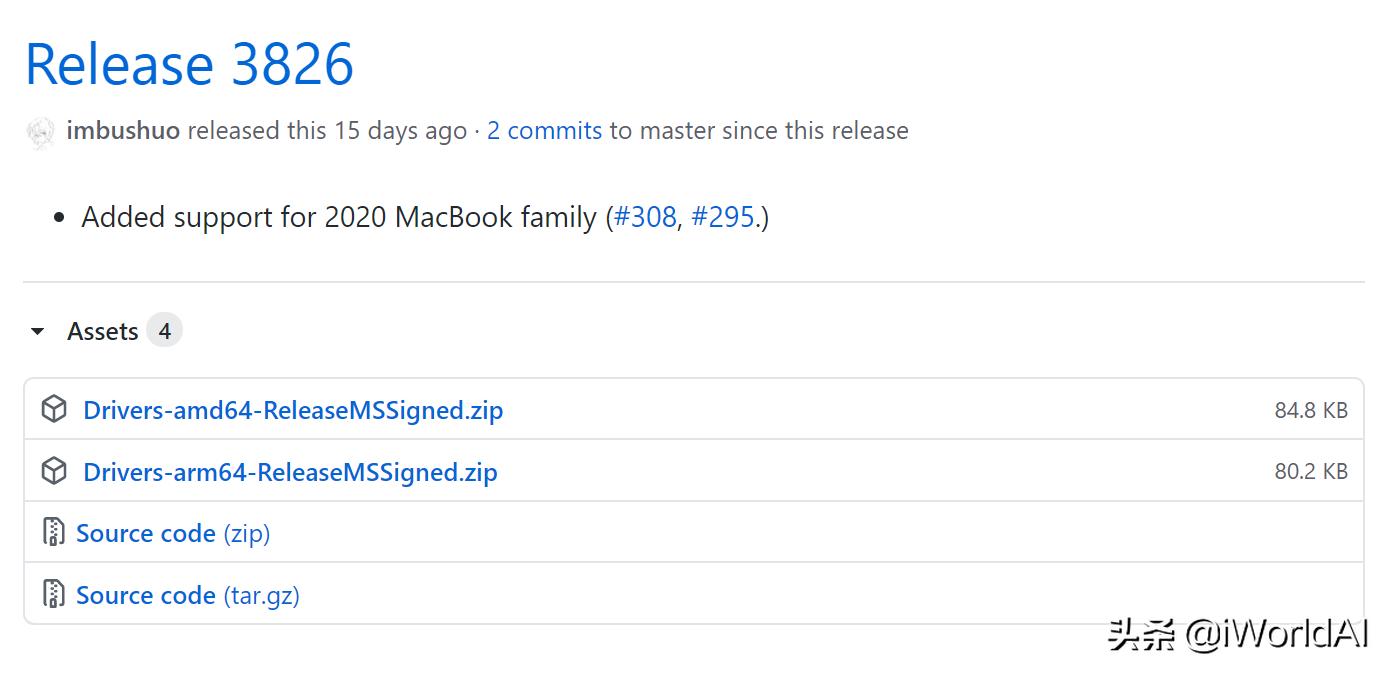Screen dimensions: 1389x673
Task: Open the Release 3826 title link
Action: (x=189, y=64)
